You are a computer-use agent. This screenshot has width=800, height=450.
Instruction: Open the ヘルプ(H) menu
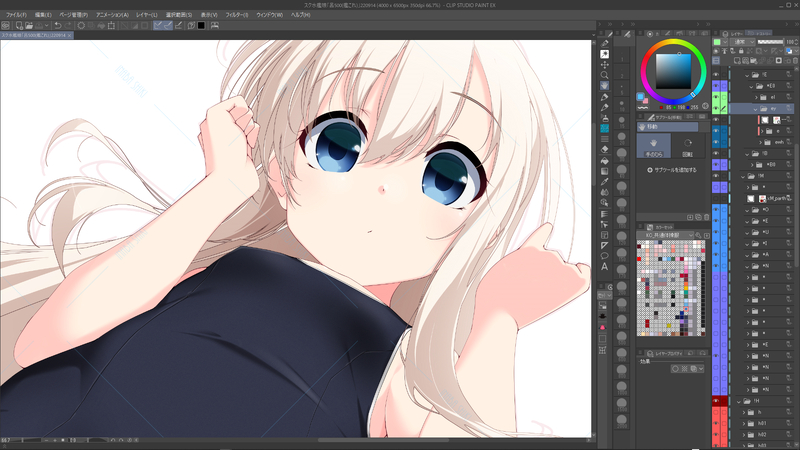300,15
